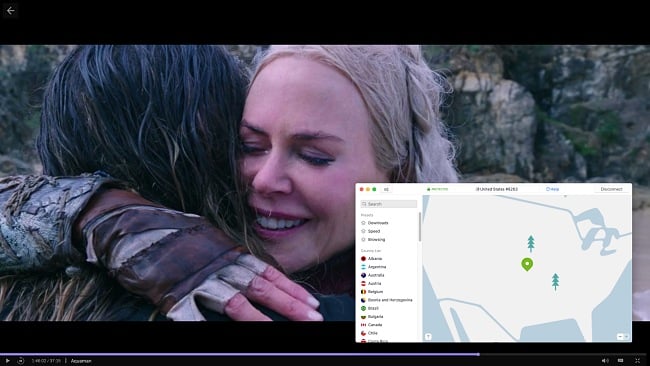Connect to Belgium in country list
650x366 pixels.
(x=375, y=292)
